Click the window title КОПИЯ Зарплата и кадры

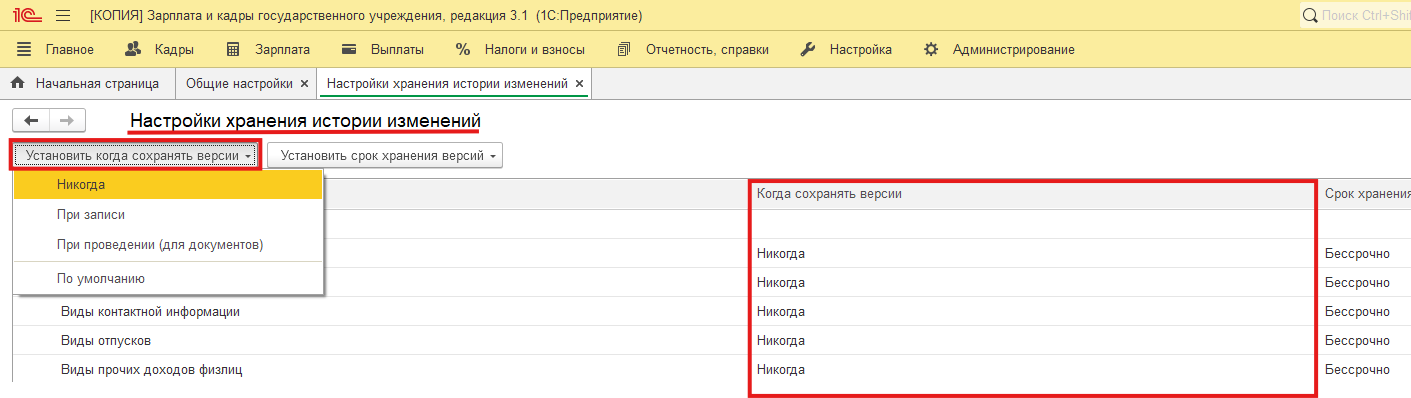coord(366,16)
